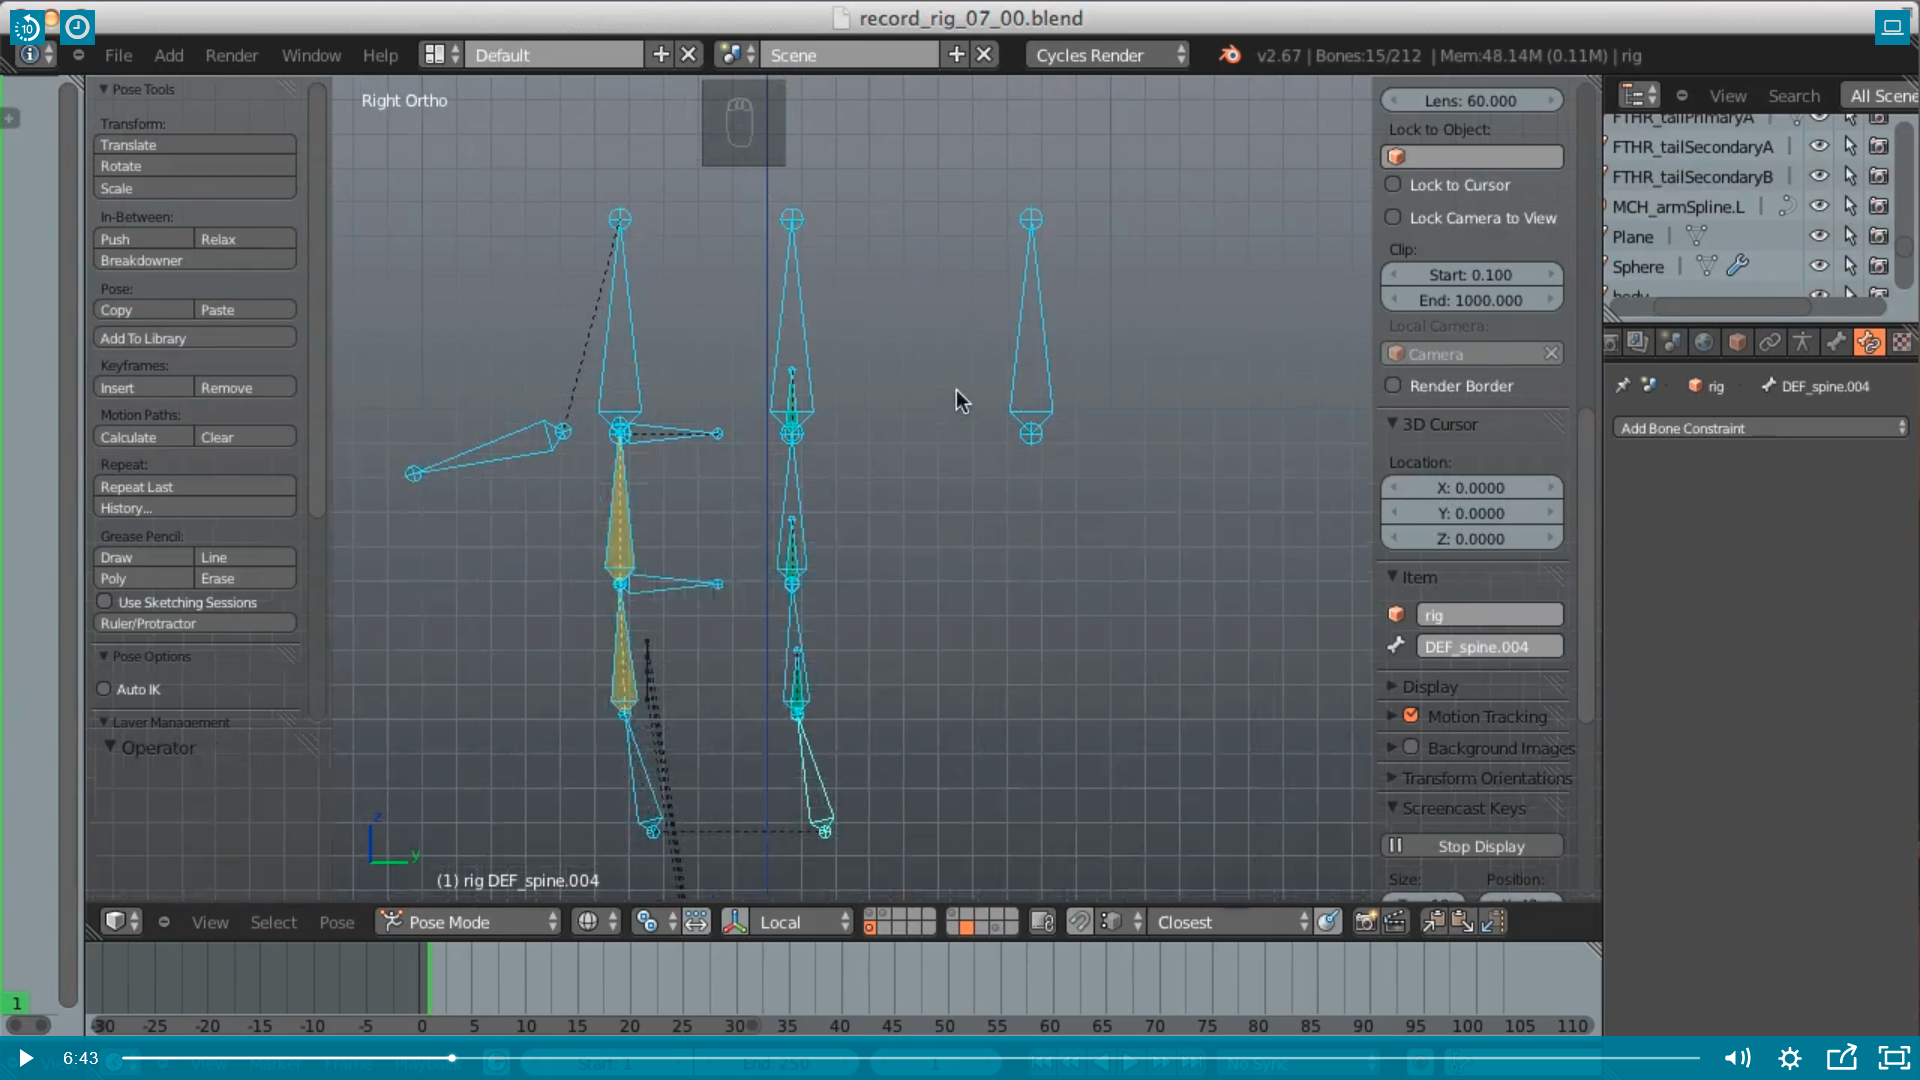Click the copy pose icon
Screen dimensions: 1920x1080
(1432, 922)
